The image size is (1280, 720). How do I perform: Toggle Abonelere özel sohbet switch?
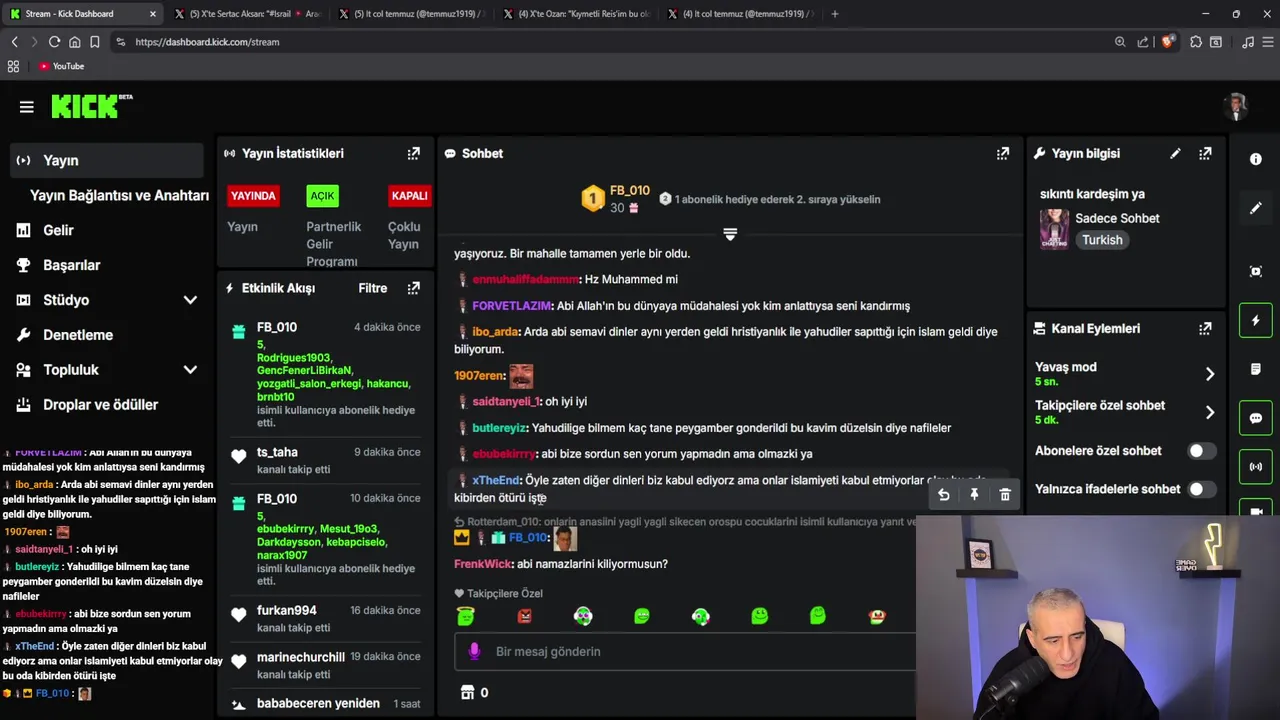coord(1201,451)
